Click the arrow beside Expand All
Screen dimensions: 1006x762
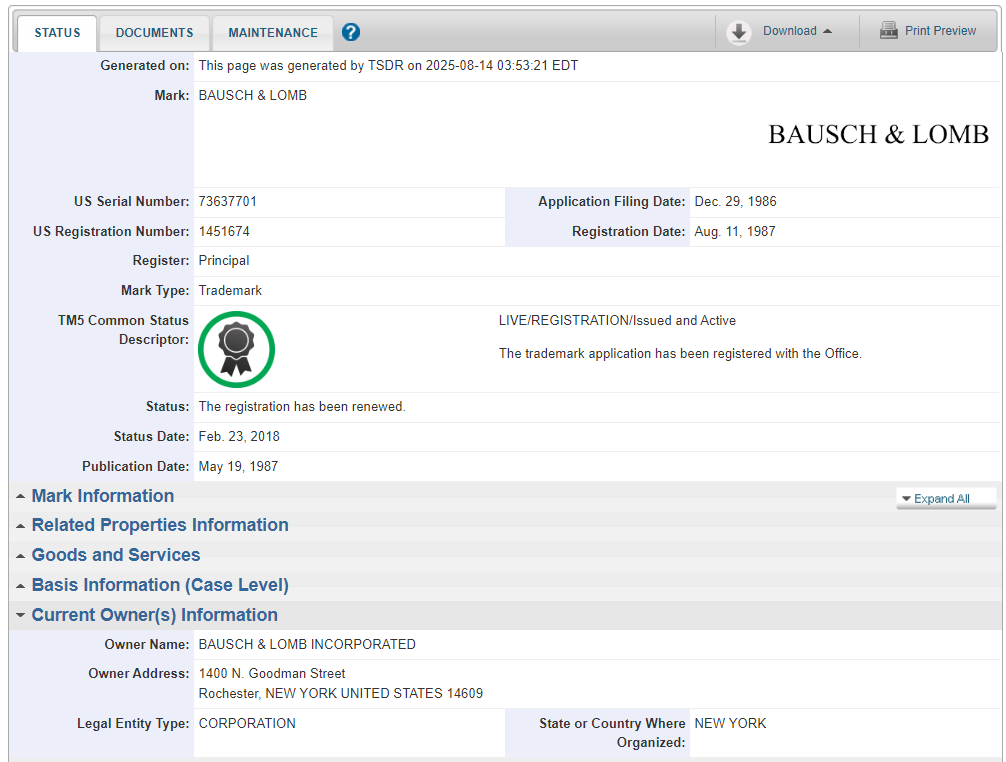pyautogui.click(x=906, y=499)
